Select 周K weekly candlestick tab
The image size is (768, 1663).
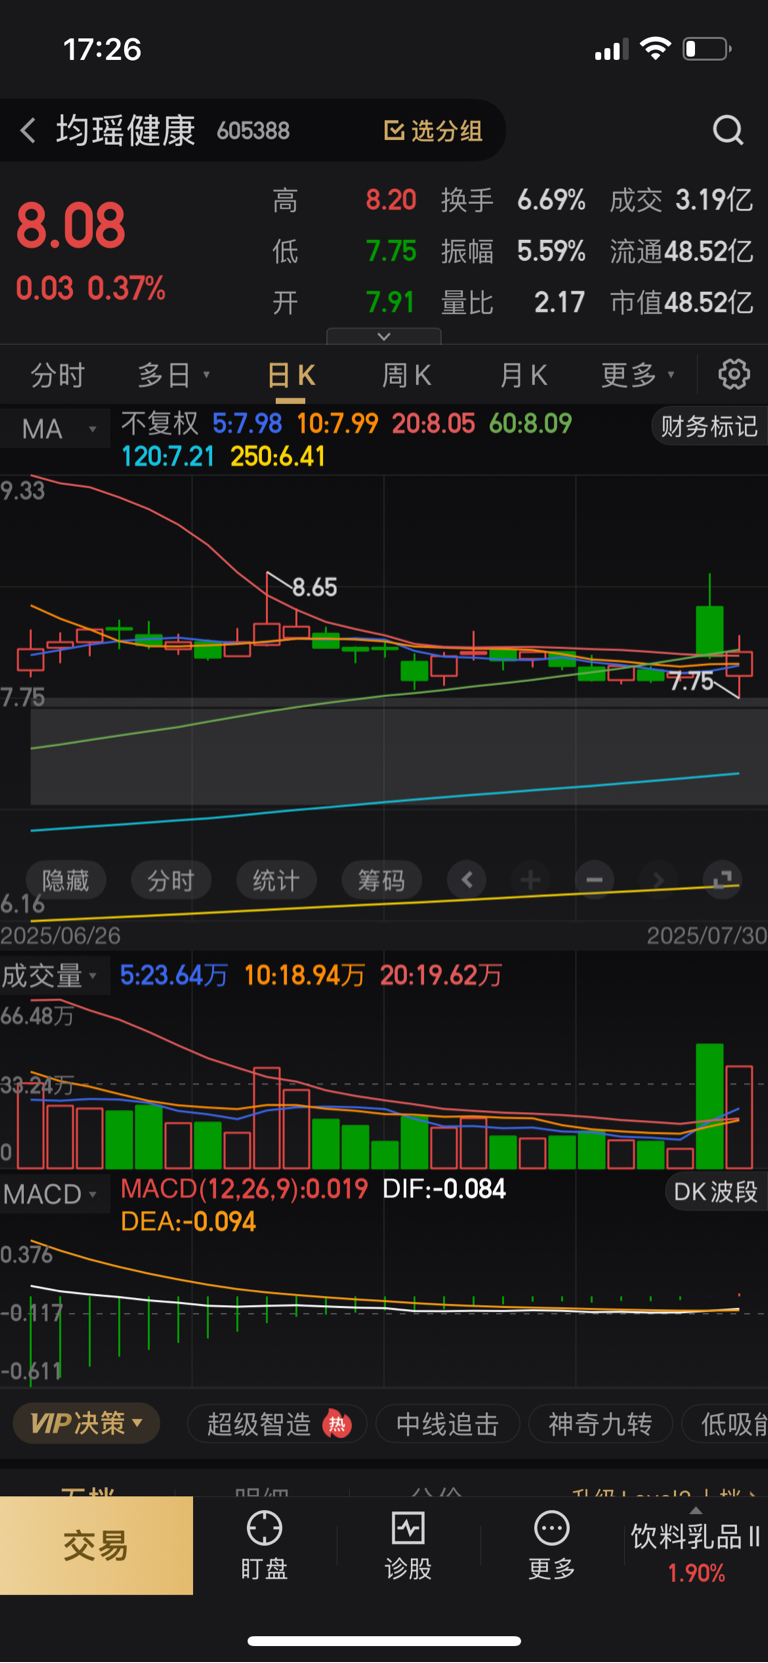point(406,376)
